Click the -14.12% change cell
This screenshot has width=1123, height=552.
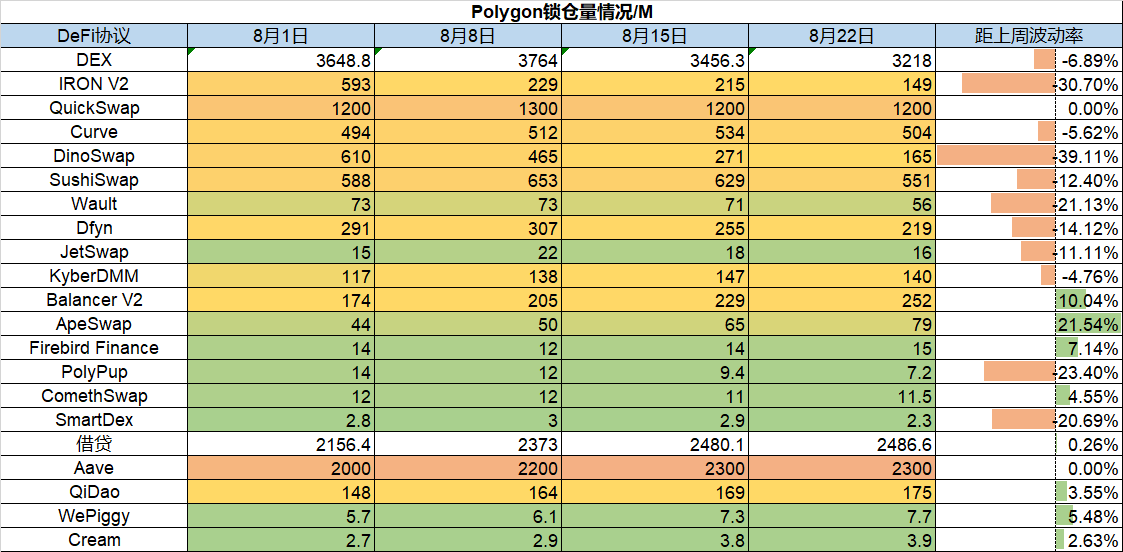[1029, 228]
